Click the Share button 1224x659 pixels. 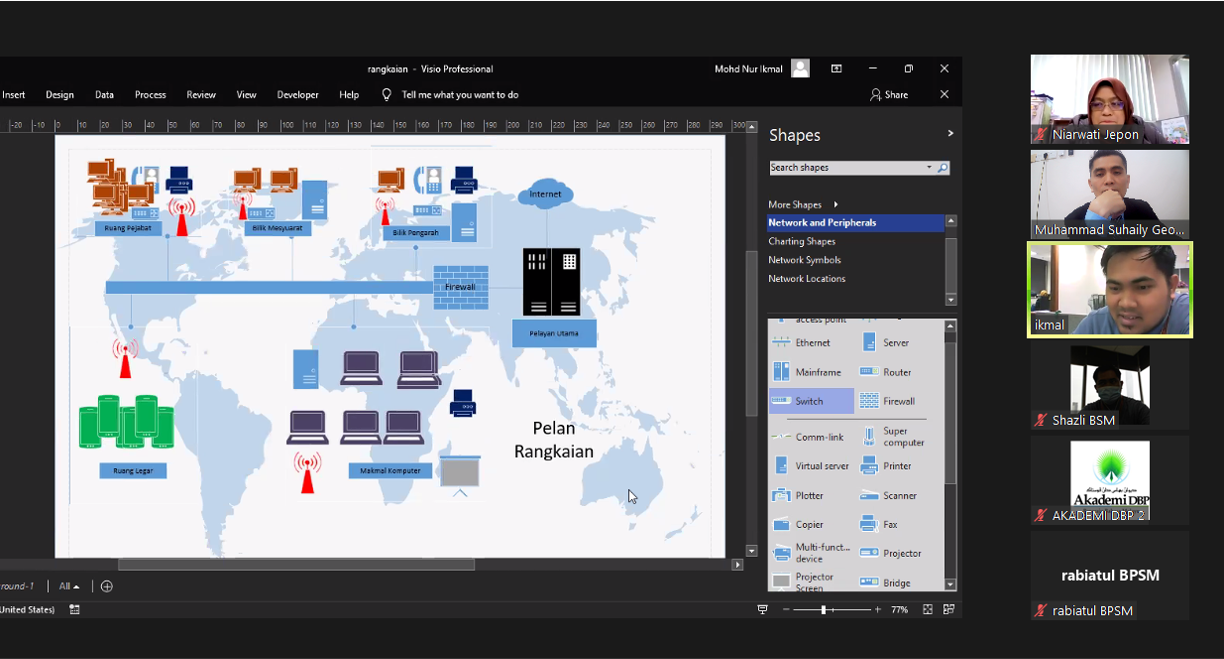(889, 95)
